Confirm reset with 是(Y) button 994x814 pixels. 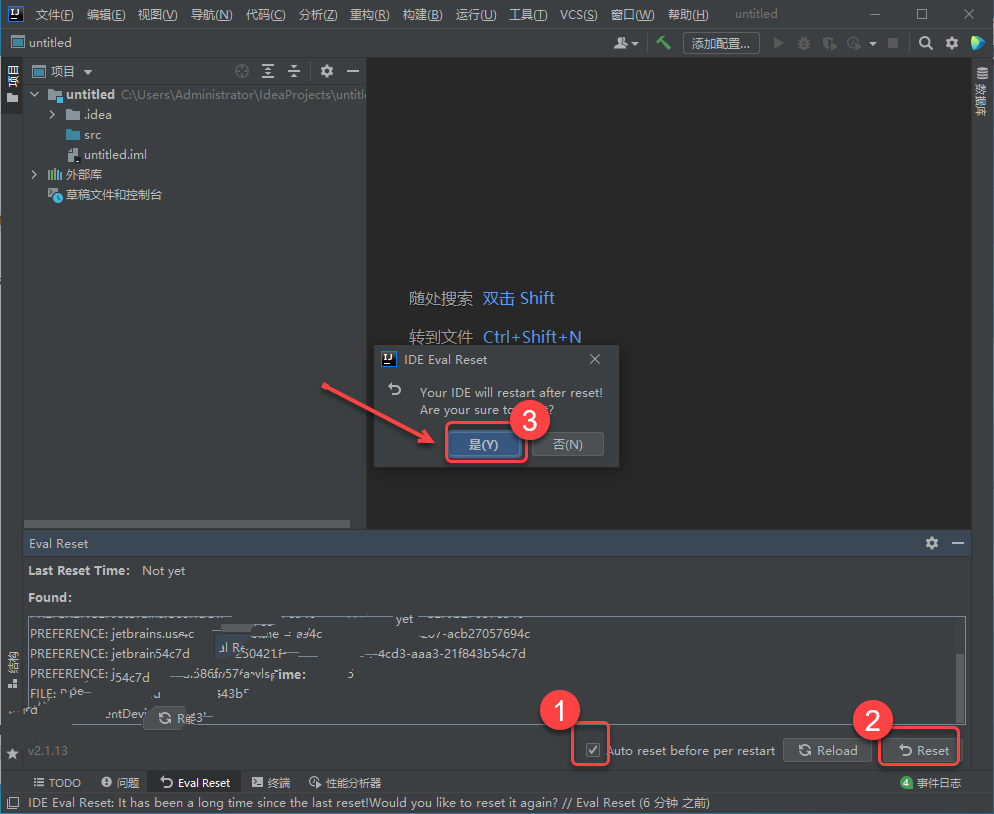pos(483,444)
